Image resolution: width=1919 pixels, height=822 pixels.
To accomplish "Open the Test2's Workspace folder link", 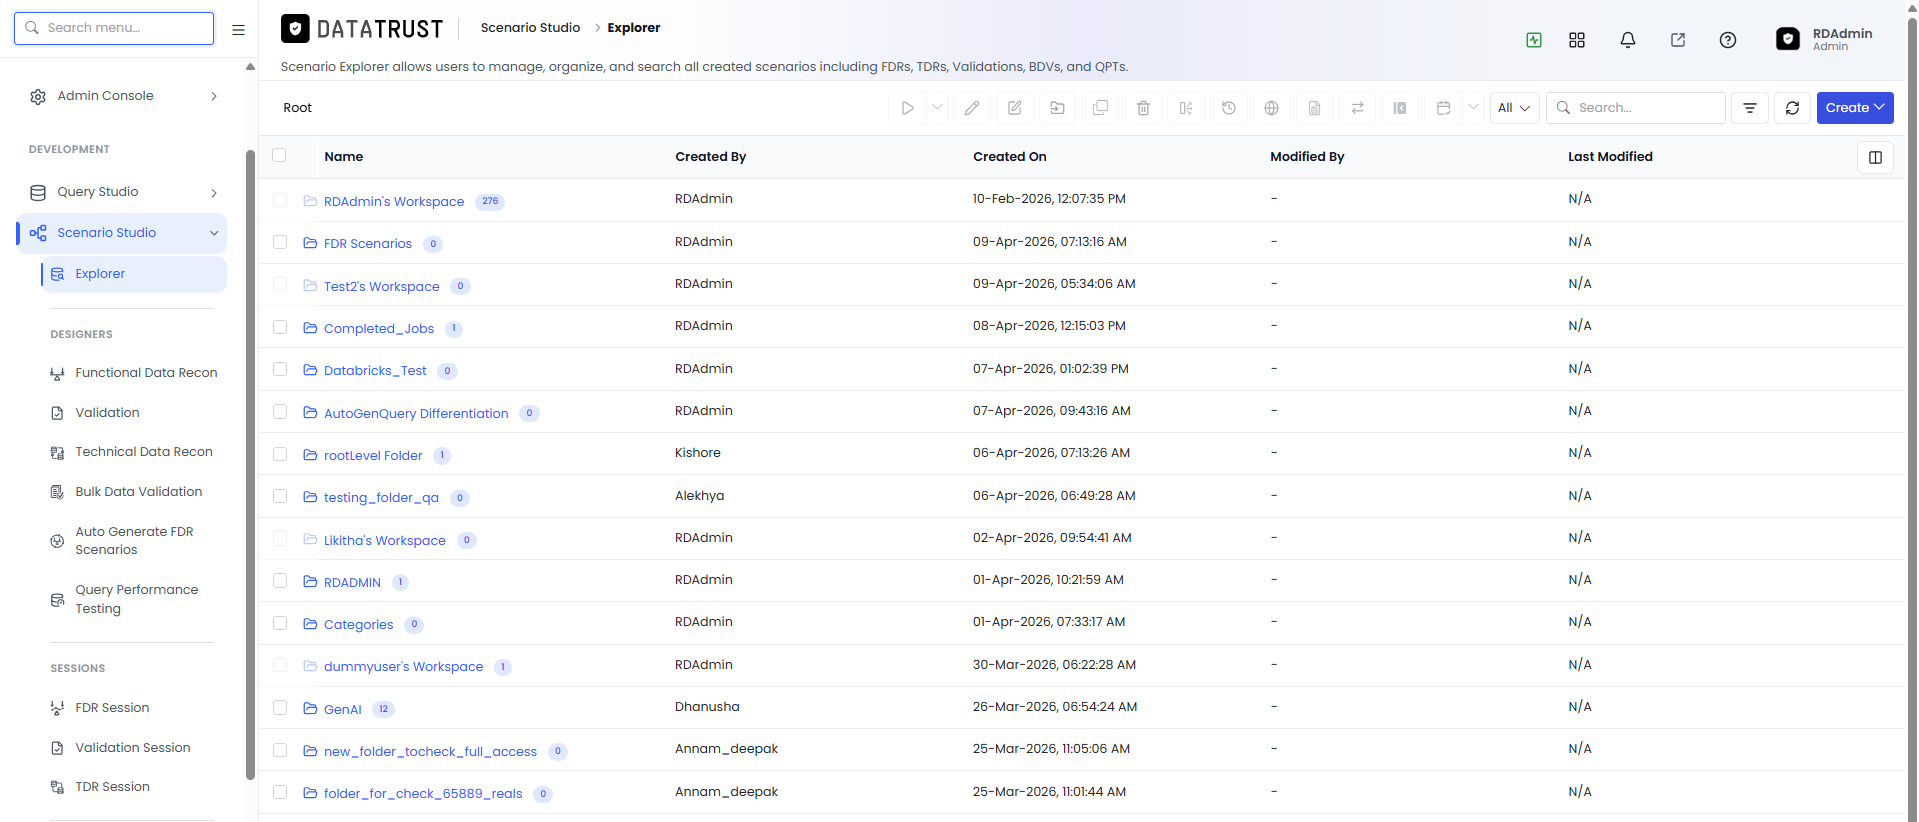I will [382, 286].
